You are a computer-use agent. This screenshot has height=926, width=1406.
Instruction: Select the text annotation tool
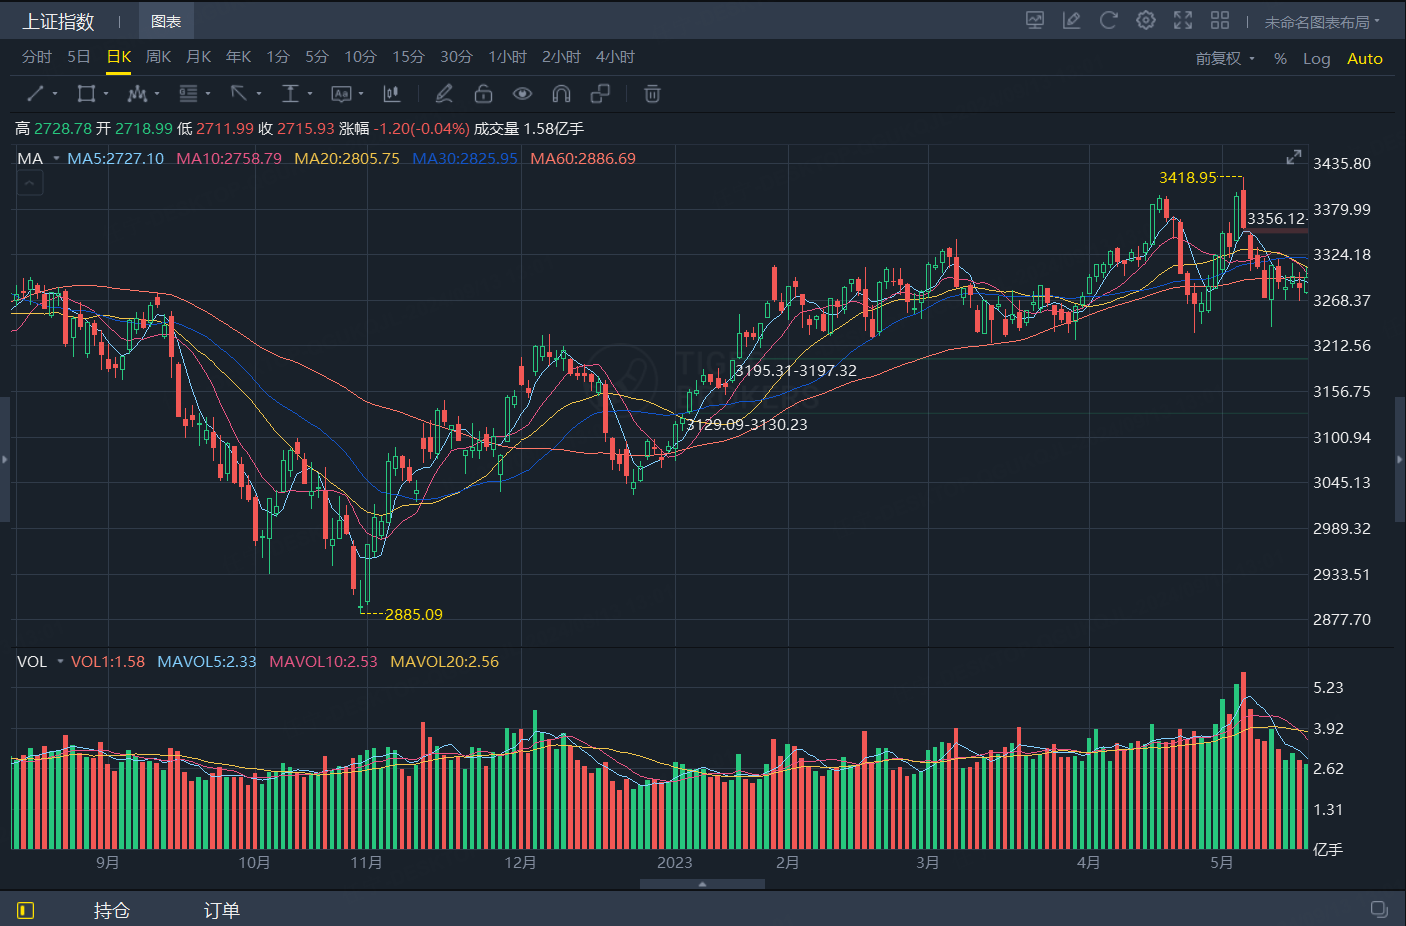point(341,94)
